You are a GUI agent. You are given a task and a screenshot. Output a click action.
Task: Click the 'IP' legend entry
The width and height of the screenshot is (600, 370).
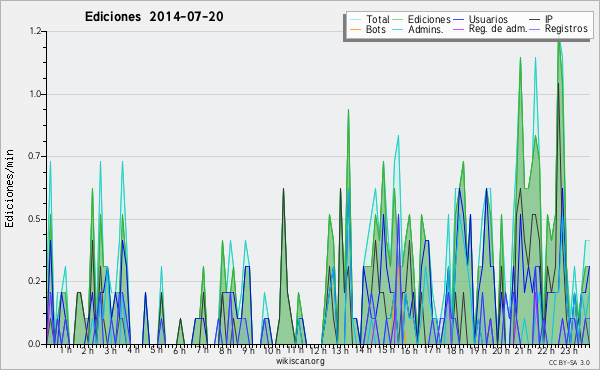point(549,19)
